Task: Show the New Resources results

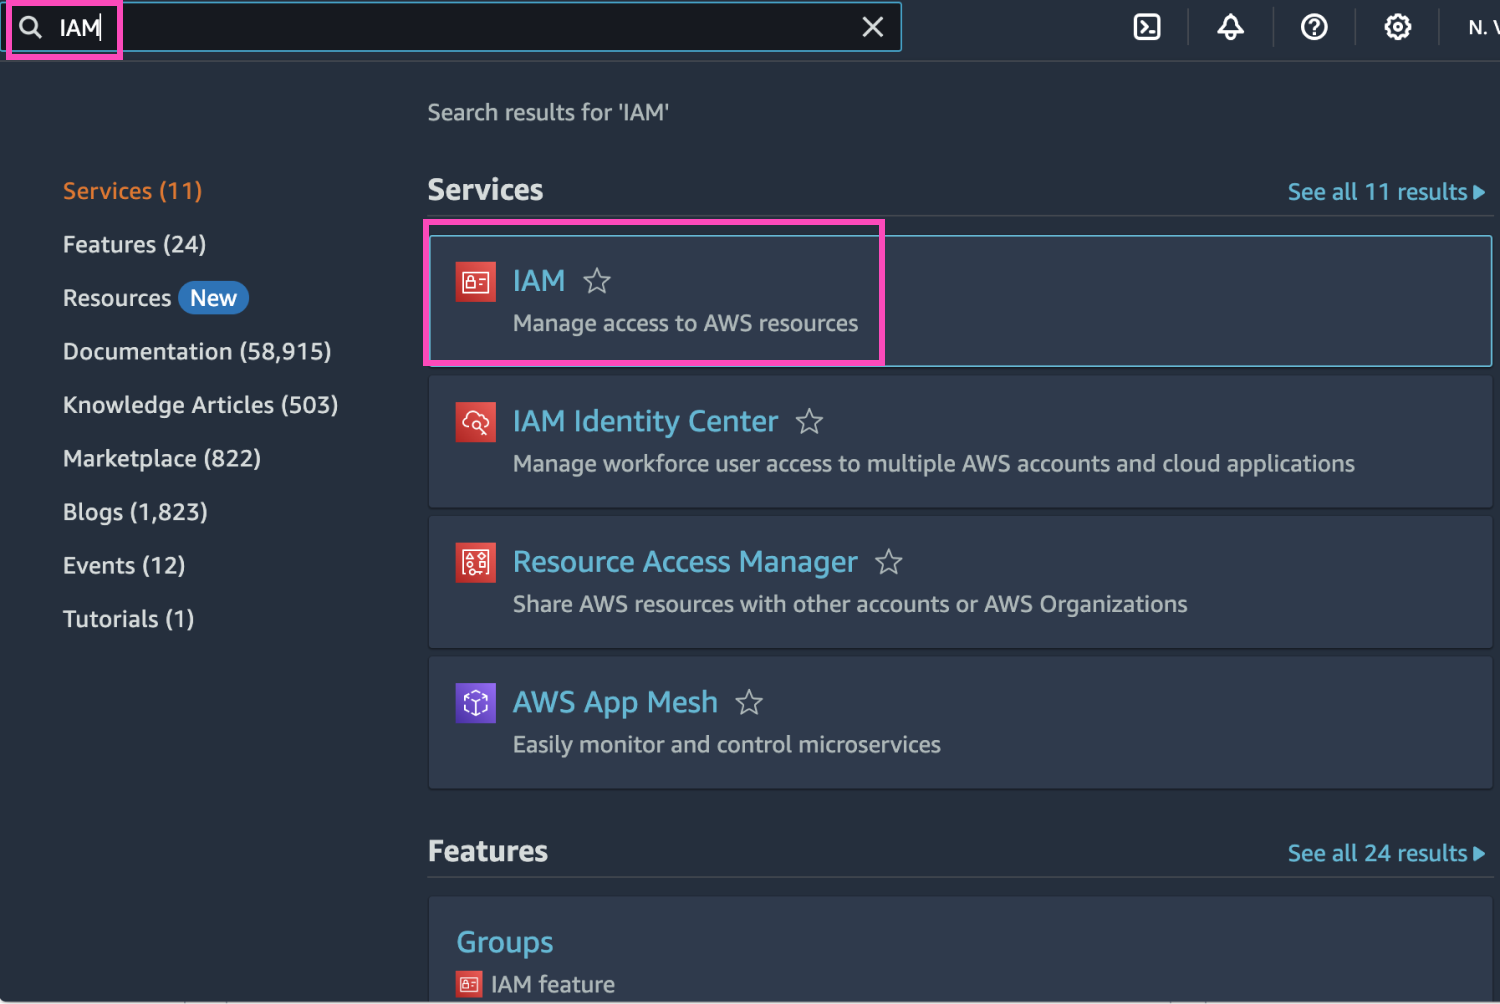Action: (155, 297)
